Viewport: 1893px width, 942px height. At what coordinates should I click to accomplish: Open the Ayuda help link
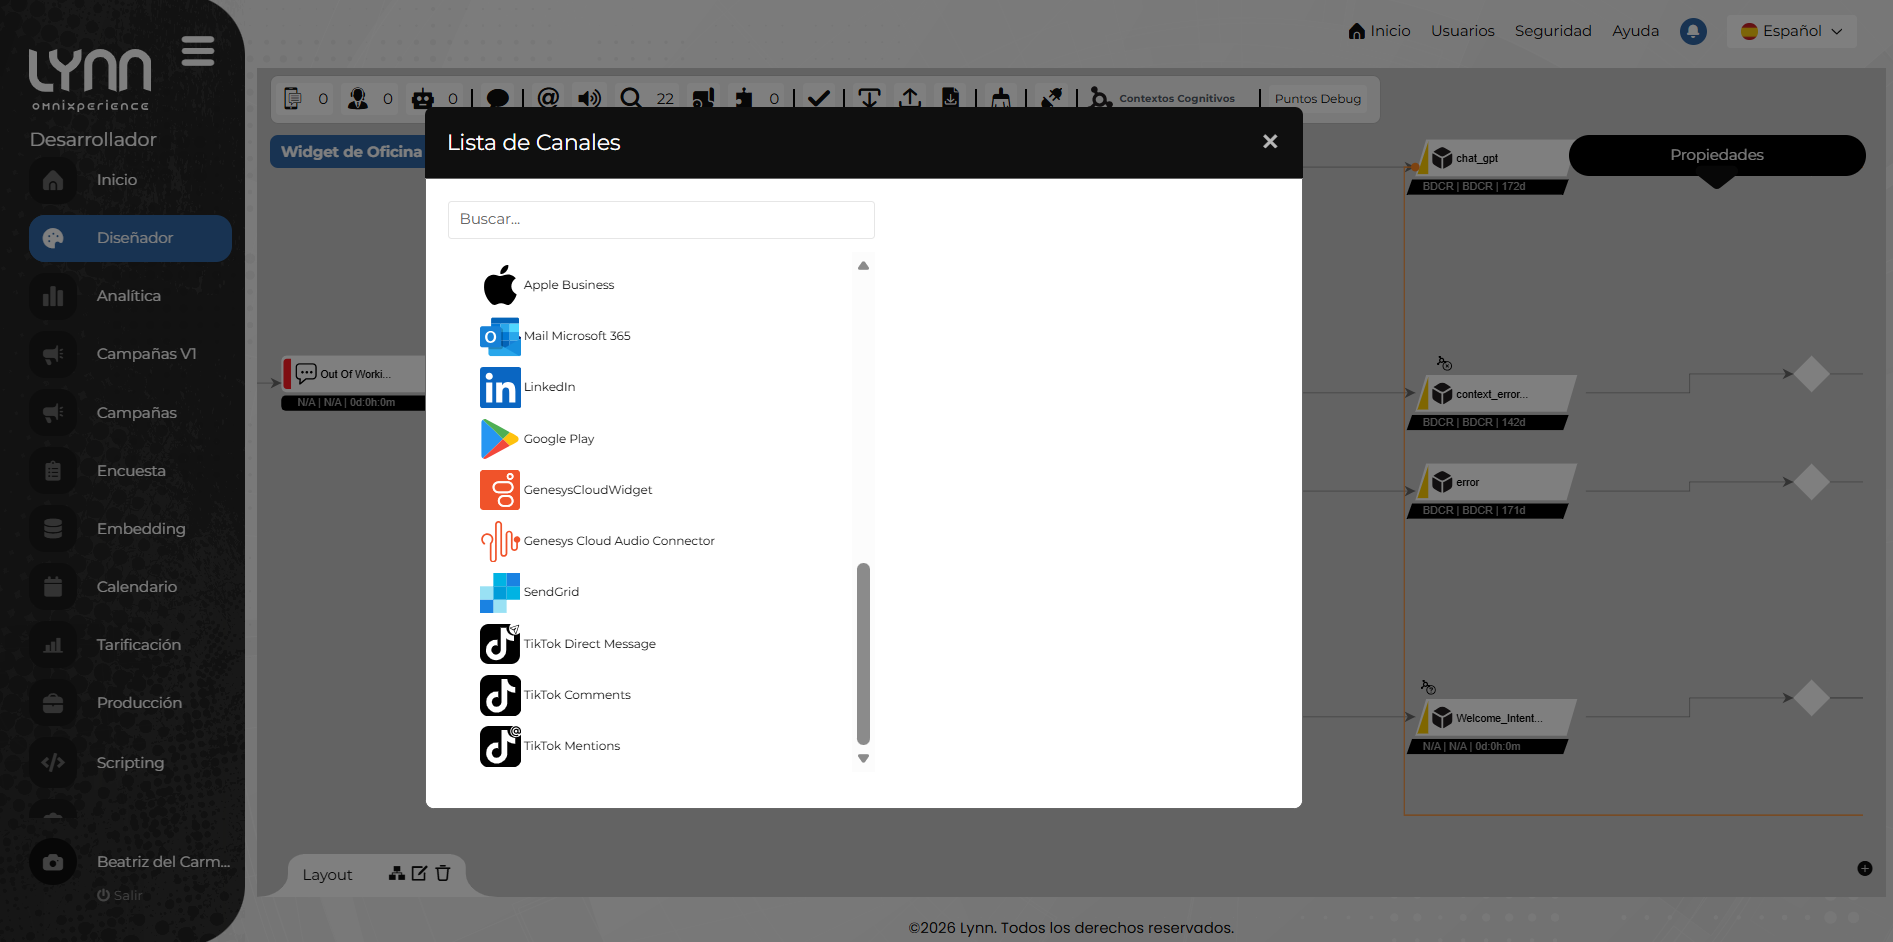click(1635, 31)
